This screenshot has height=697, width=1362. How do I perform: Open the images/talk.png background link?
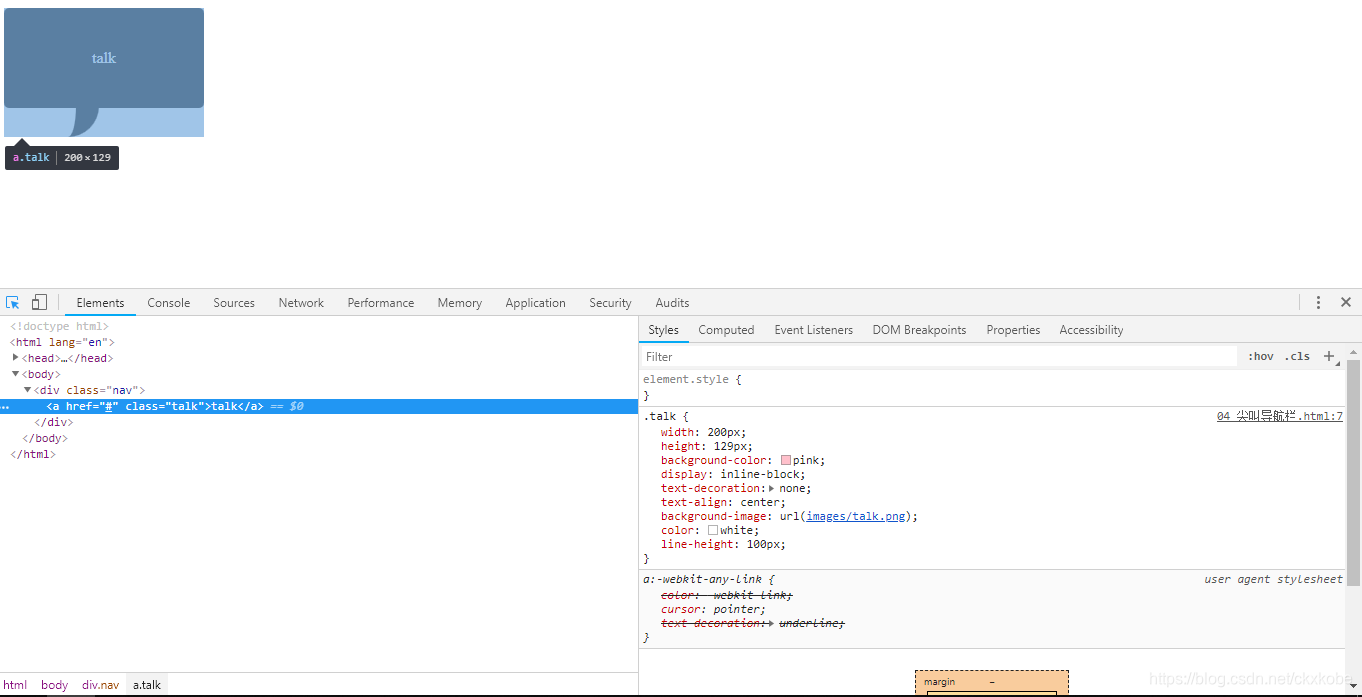pyautogui.click(x=856, y=516)
